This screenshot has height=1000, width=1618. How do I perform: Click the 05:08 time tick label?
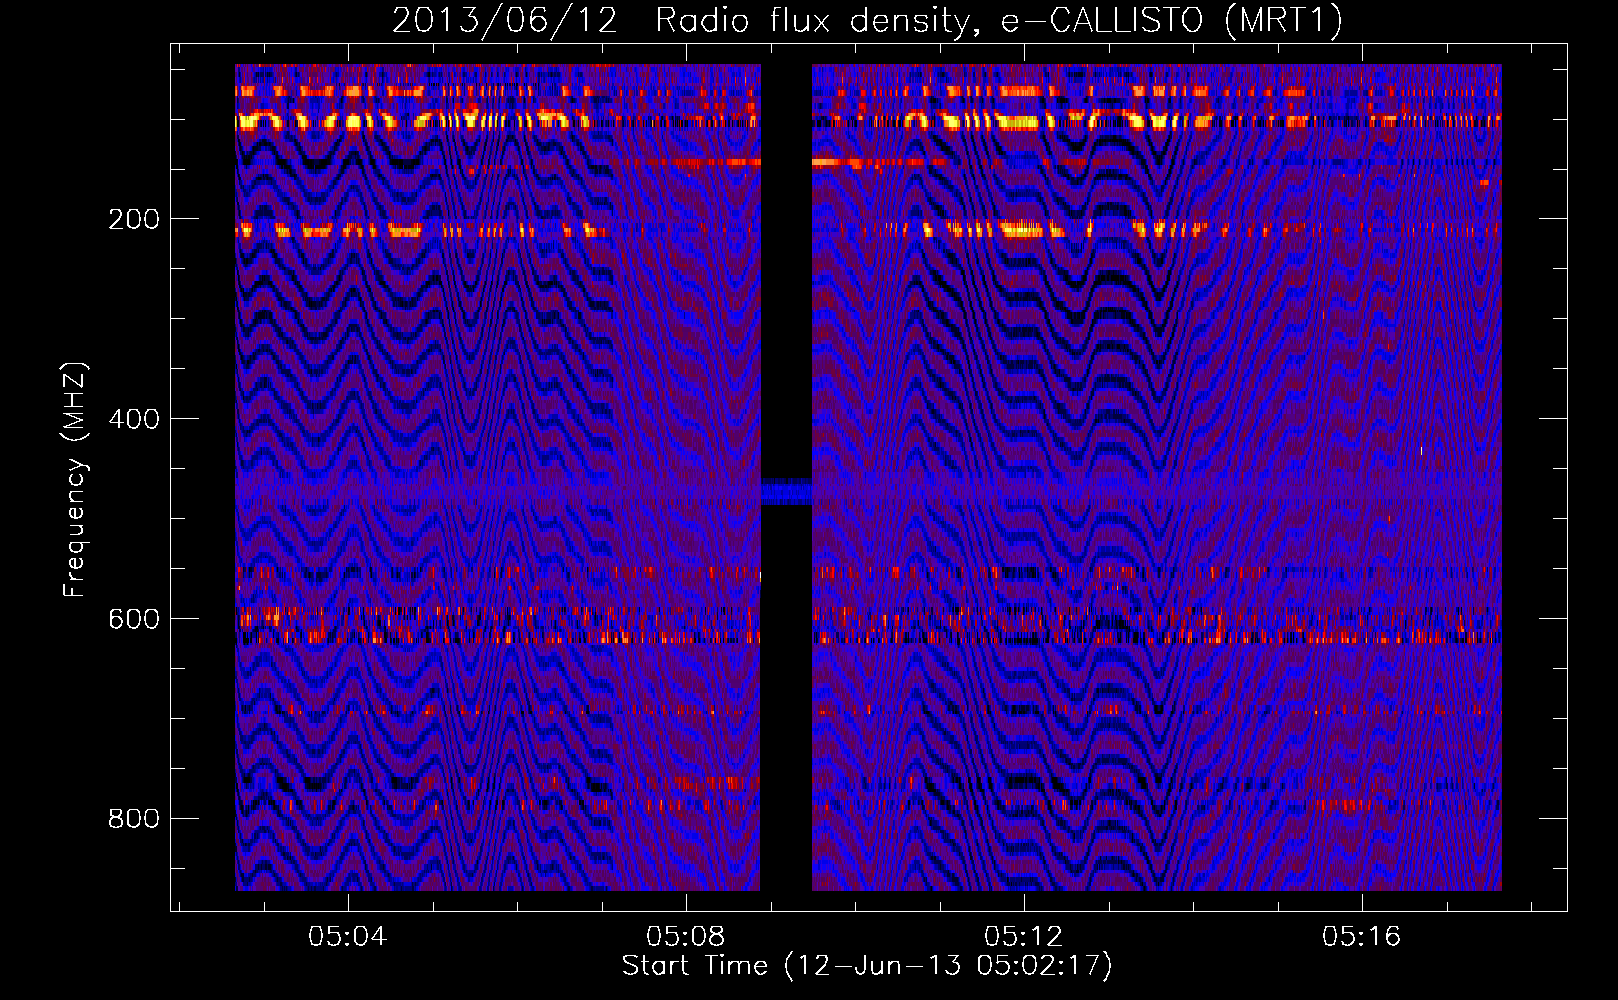pyautogui.click(x=685, y=937)
